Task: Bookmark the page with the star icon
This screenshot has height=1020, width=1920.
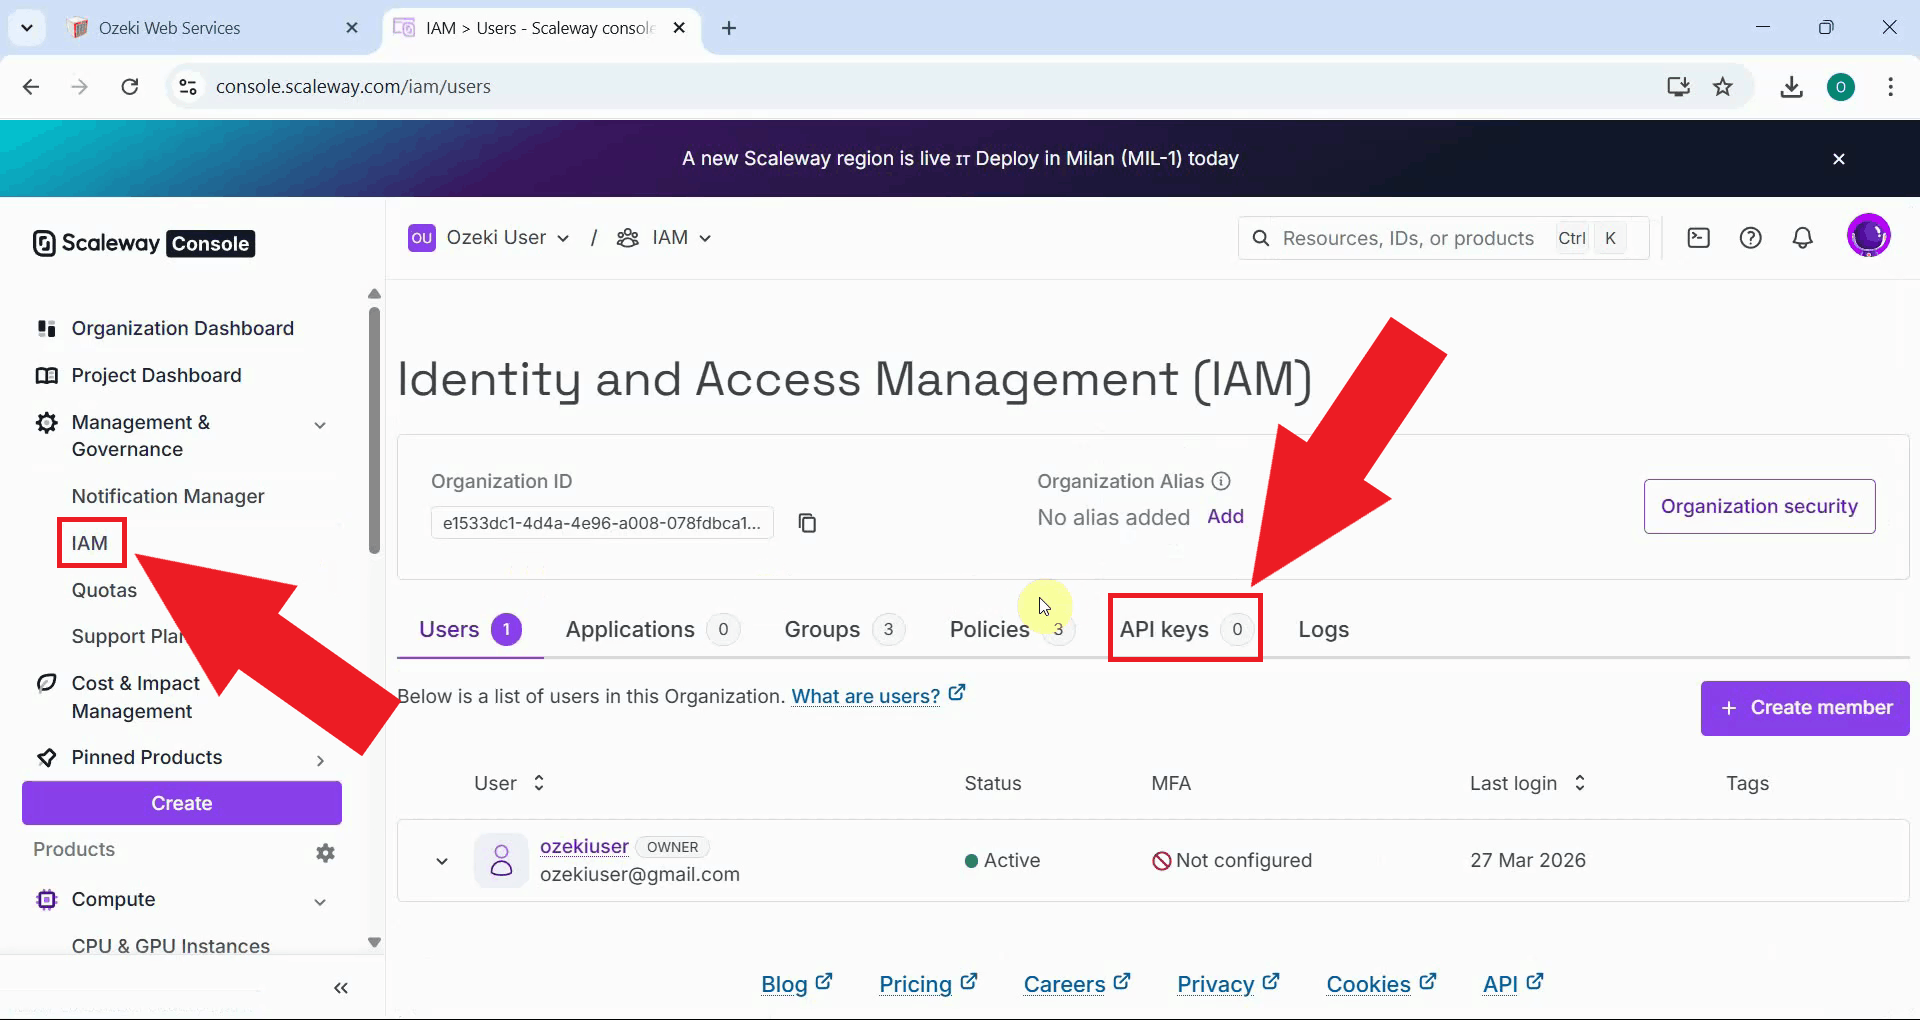Action: pos(1724,86)
